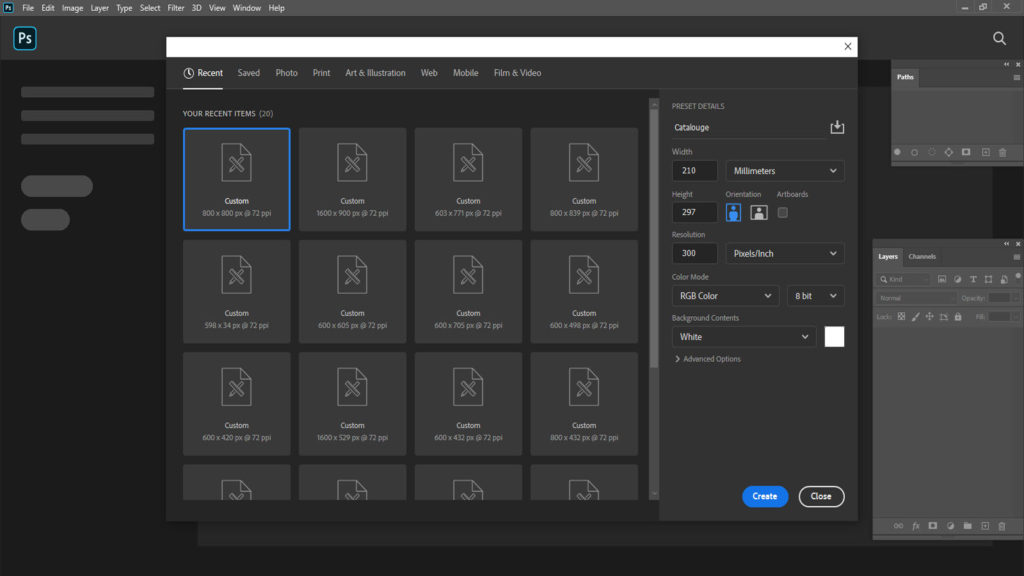
Task: Open the search magnifier icon
Action: [x=999, y=39]
